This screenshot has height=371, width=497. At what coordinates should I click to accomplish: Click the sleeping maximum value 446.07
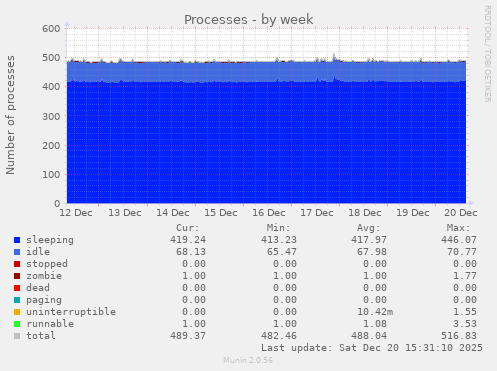point(459,240)
